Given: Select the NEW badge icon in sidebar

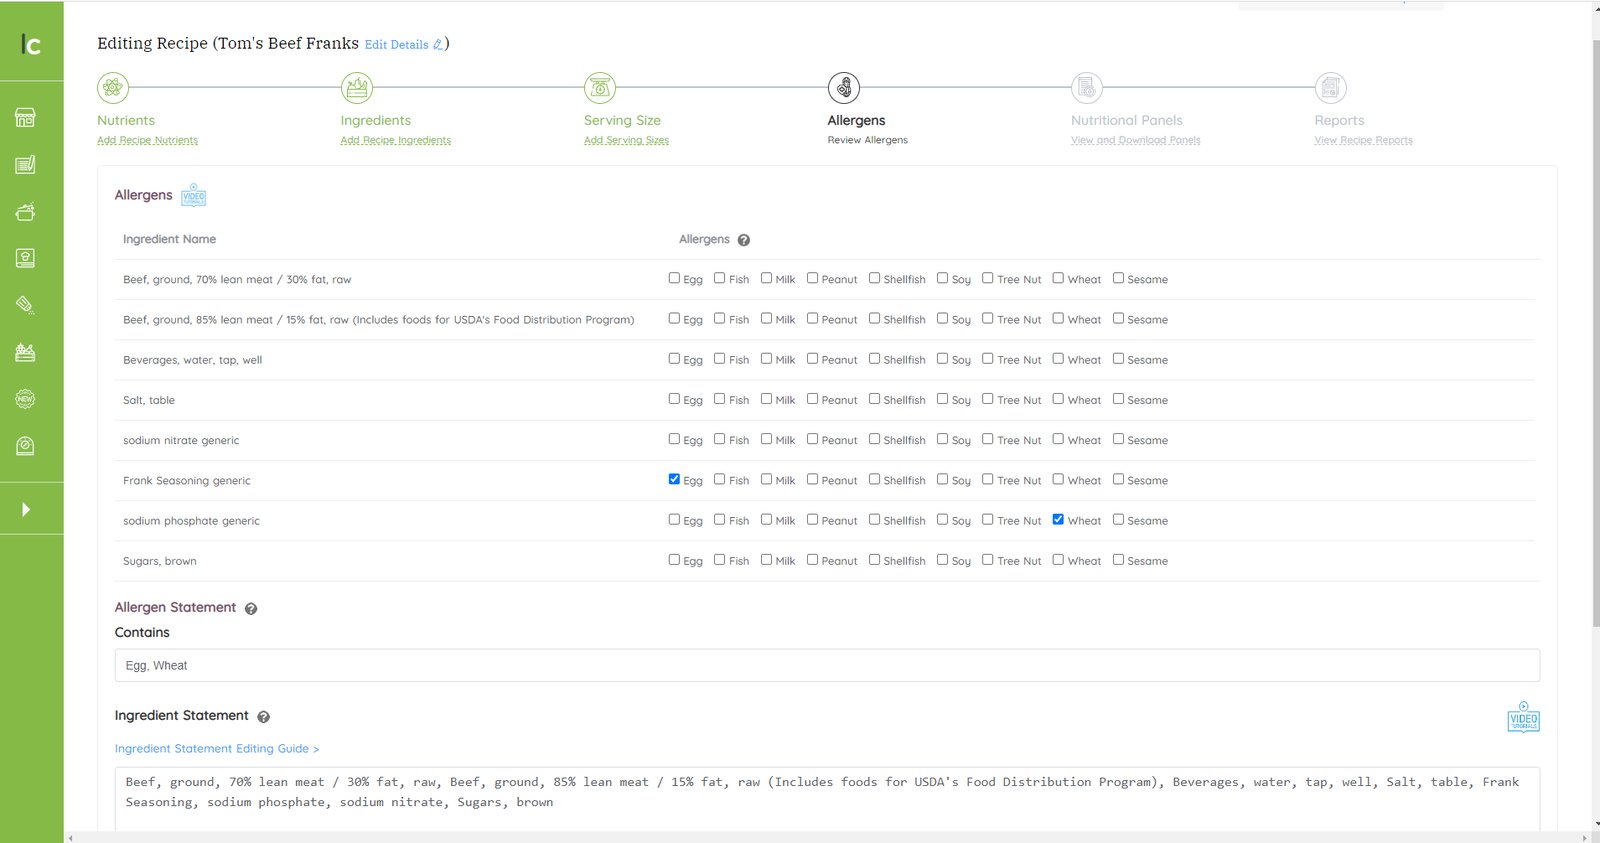Looking at the screenshot, I should click(25, 399).
